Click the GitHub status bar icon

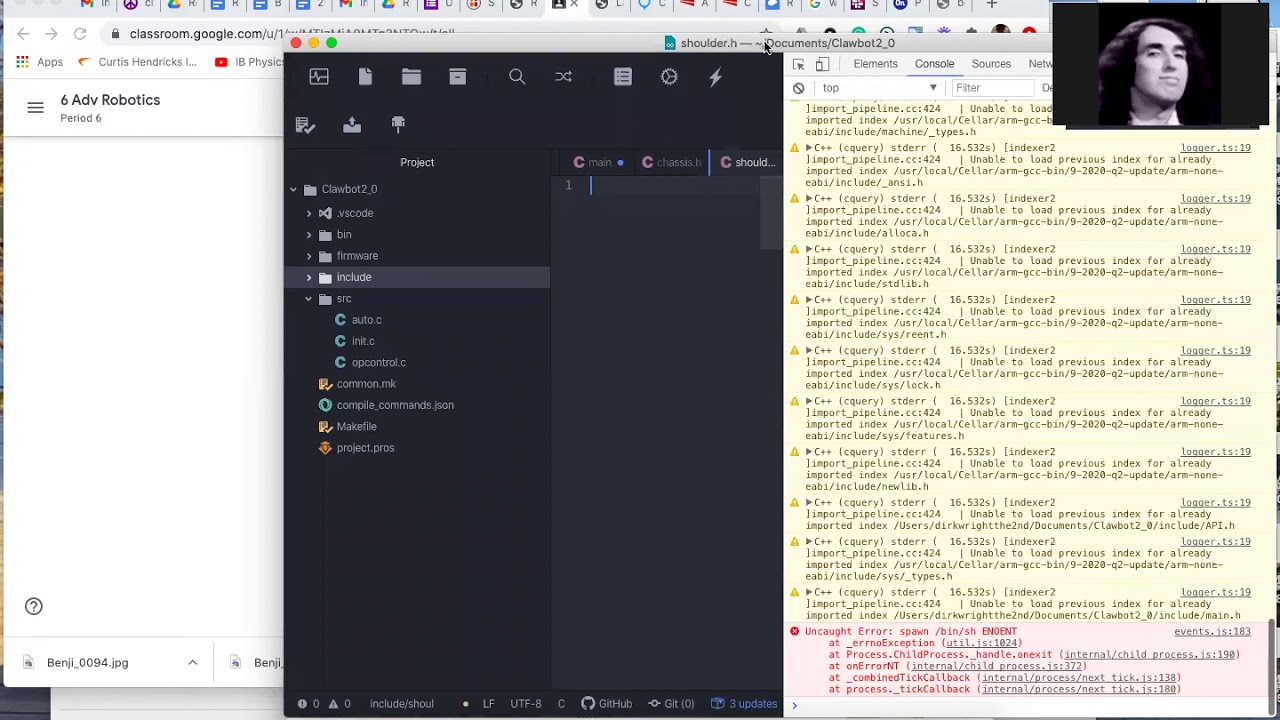coord(607,704)
